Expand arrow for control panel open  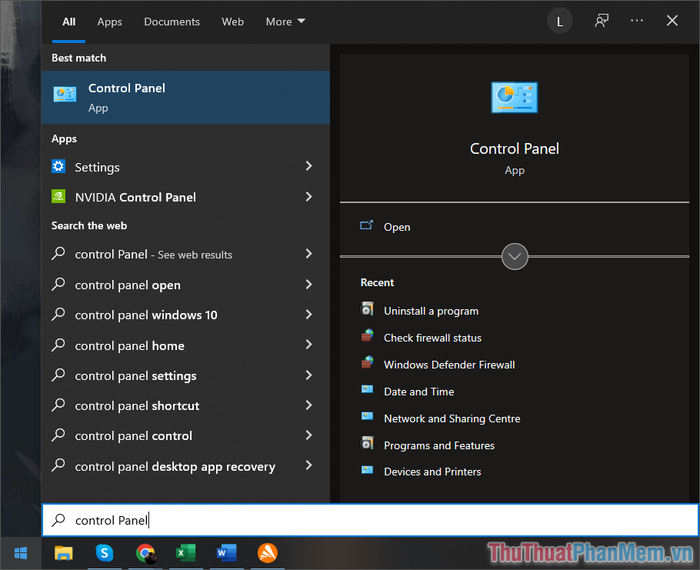point(308,284)
